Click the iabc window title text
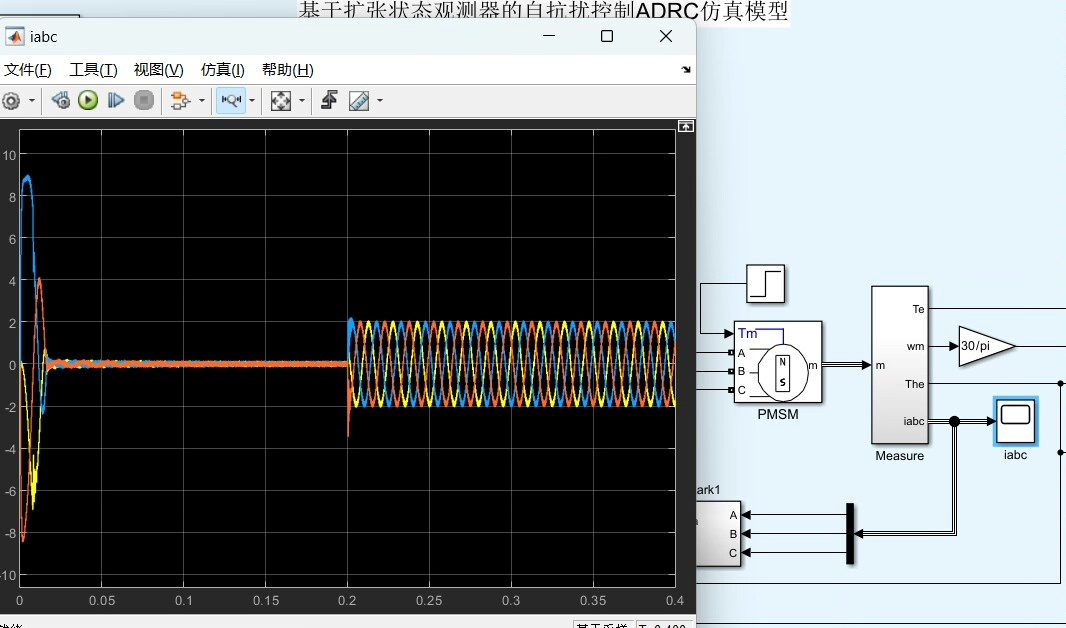This screenshot has height=628, width=1066. tap(44, 37)
